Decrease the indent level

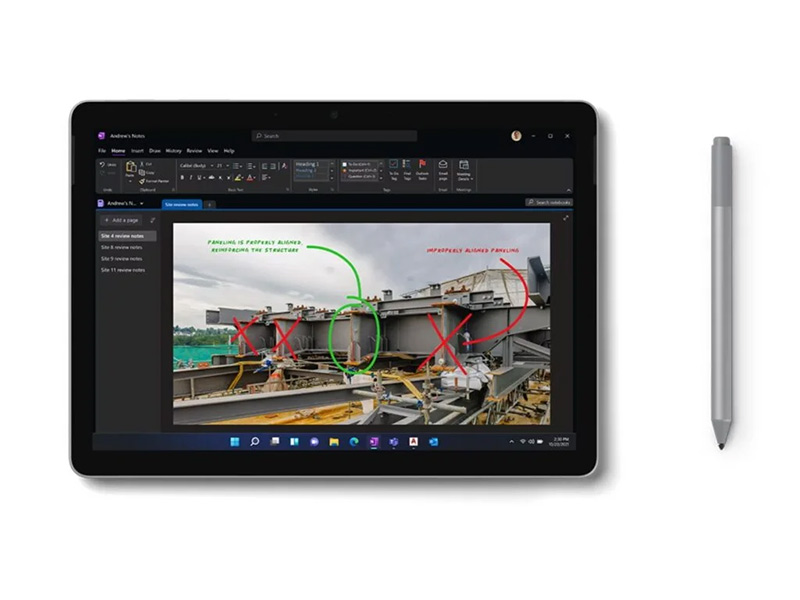[264, 166]
